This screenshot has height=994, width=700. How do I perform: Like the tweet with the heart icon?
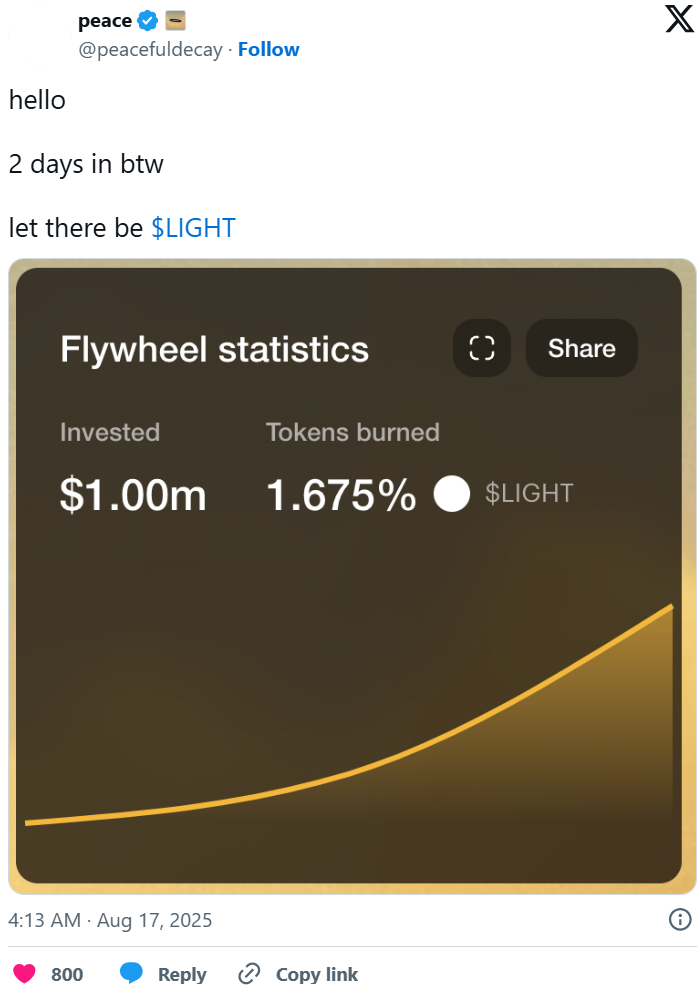coord(24,973)
